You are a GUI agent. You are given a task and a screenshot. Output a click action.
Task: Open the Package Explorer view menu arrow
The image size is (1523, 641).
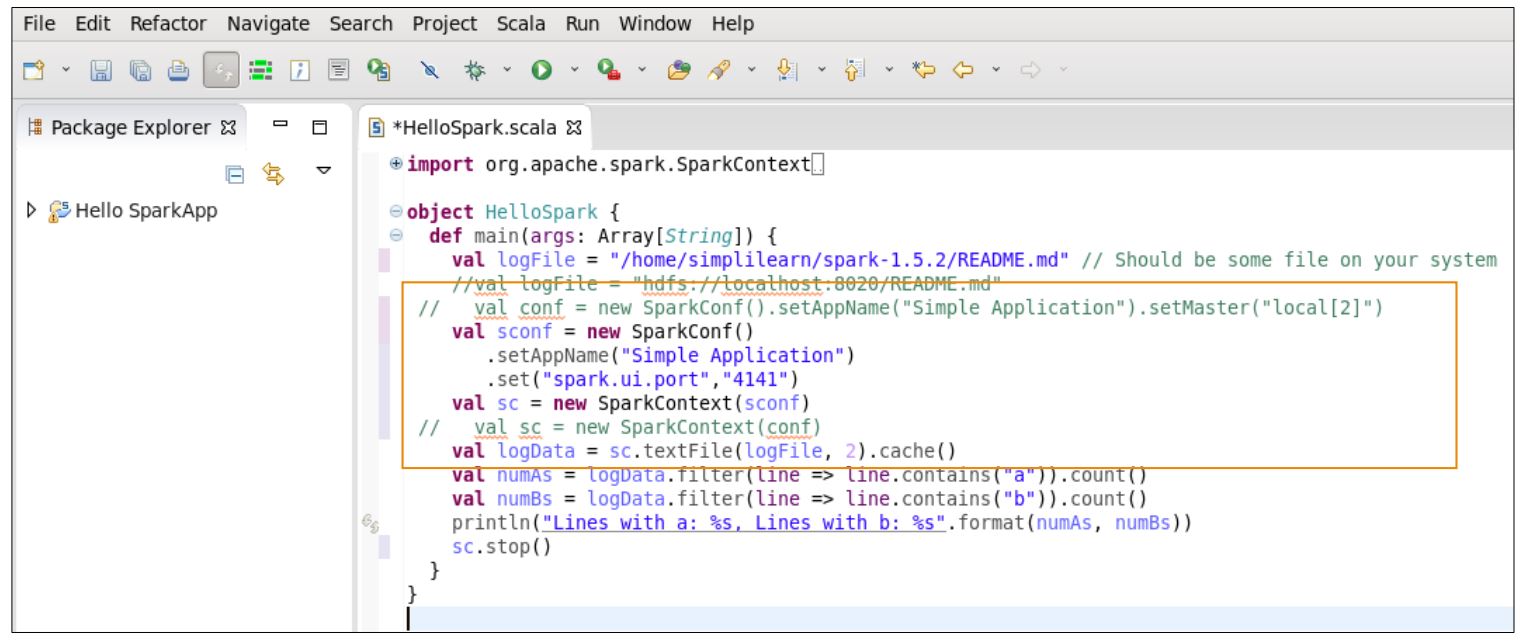tap(323, 169)
